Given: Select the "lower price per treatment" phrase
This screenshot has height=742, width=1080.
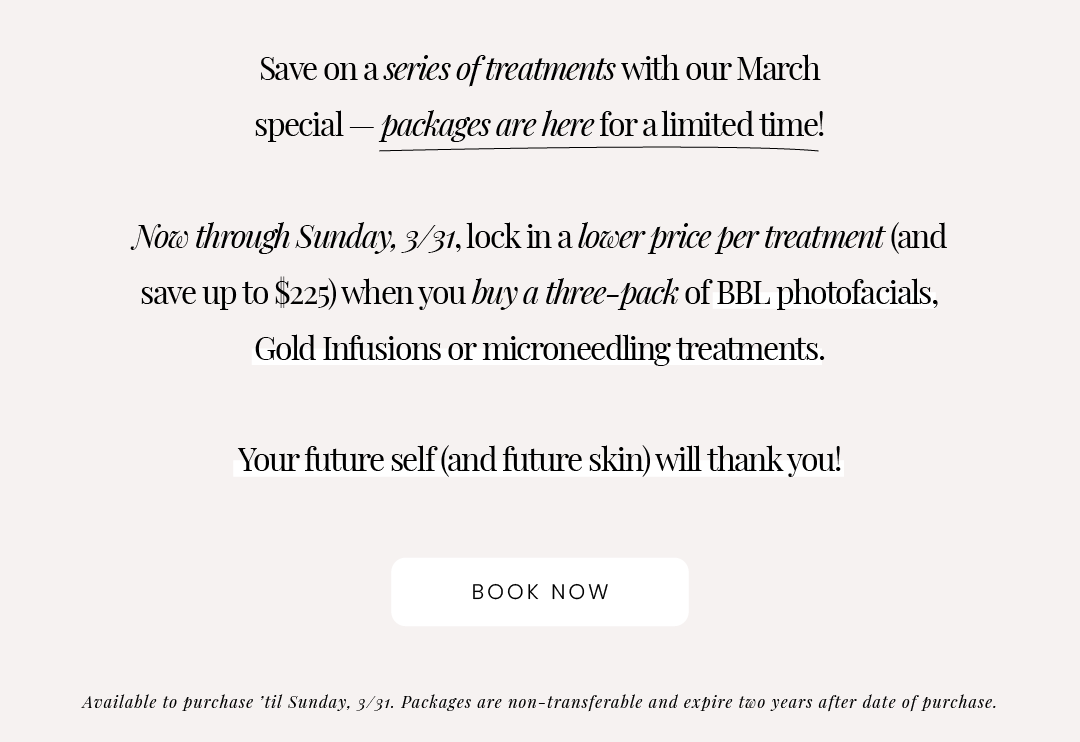Looking at the screenshot, I should 731,238.
